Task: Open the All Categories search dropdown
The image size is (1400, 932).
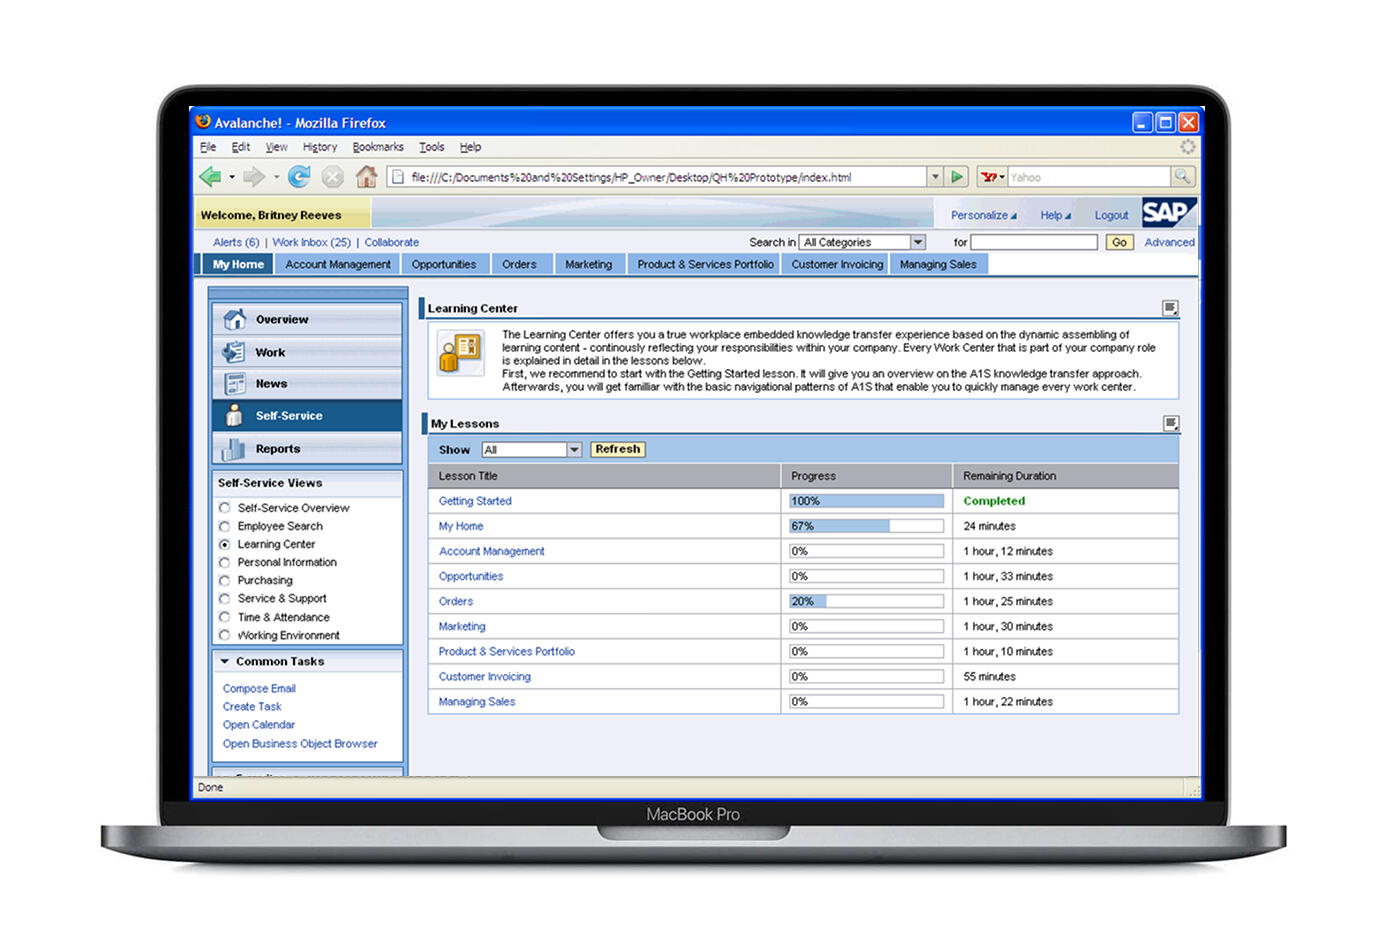Action: (917, 242)
